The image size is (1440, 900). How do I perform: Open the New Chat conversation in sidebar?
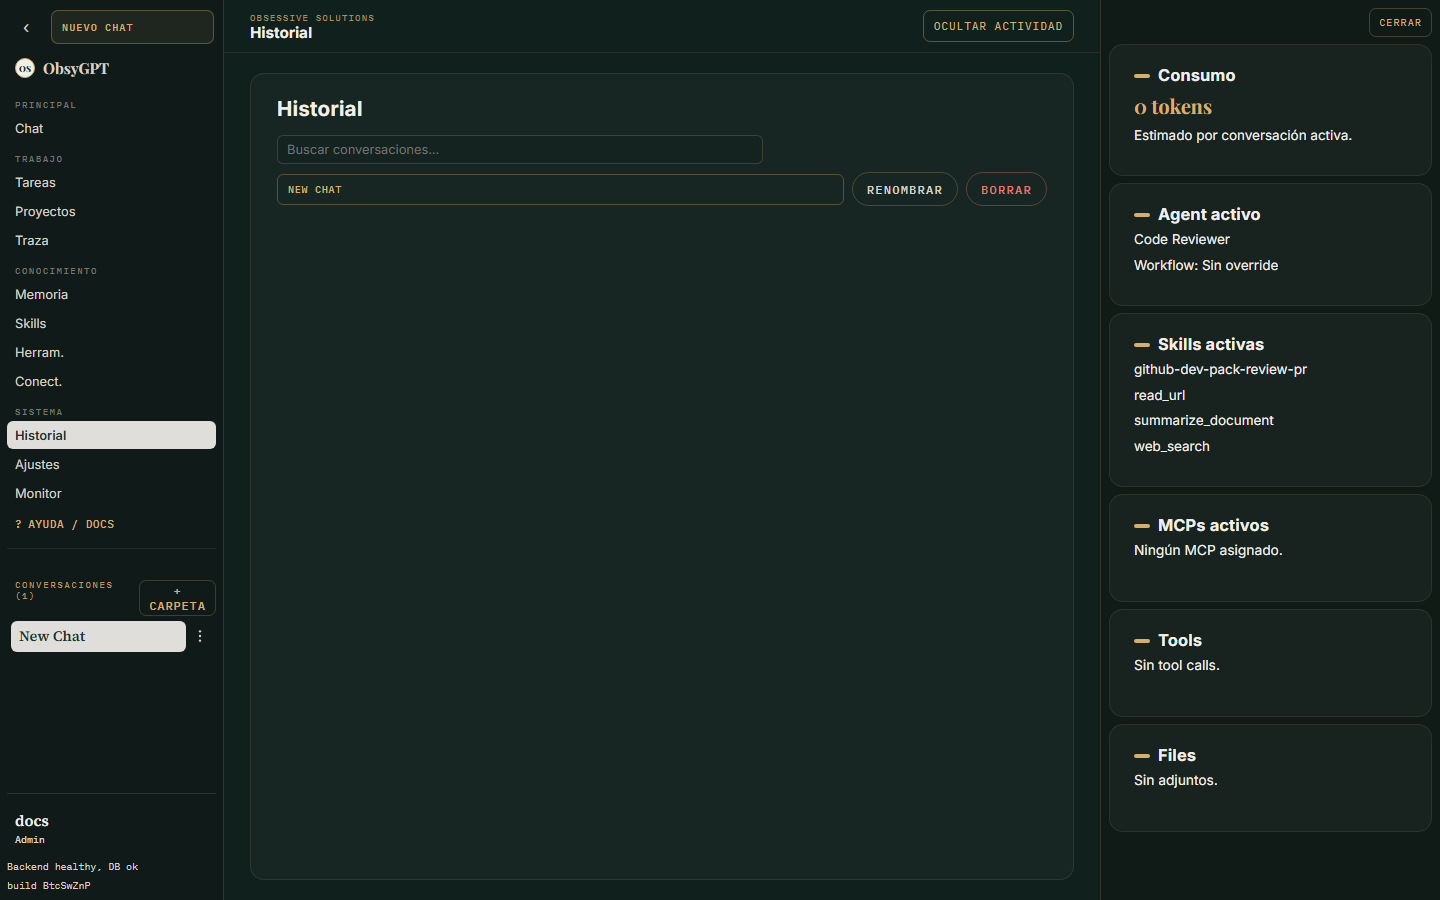[98, 636]
